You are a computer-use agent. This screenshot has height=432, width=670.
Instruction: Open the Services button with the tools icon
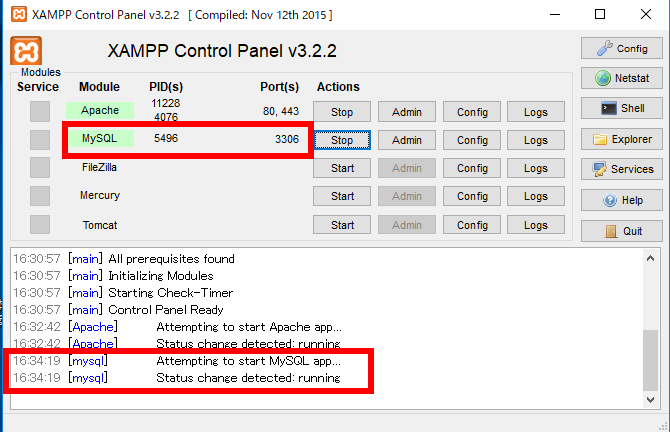622,169
